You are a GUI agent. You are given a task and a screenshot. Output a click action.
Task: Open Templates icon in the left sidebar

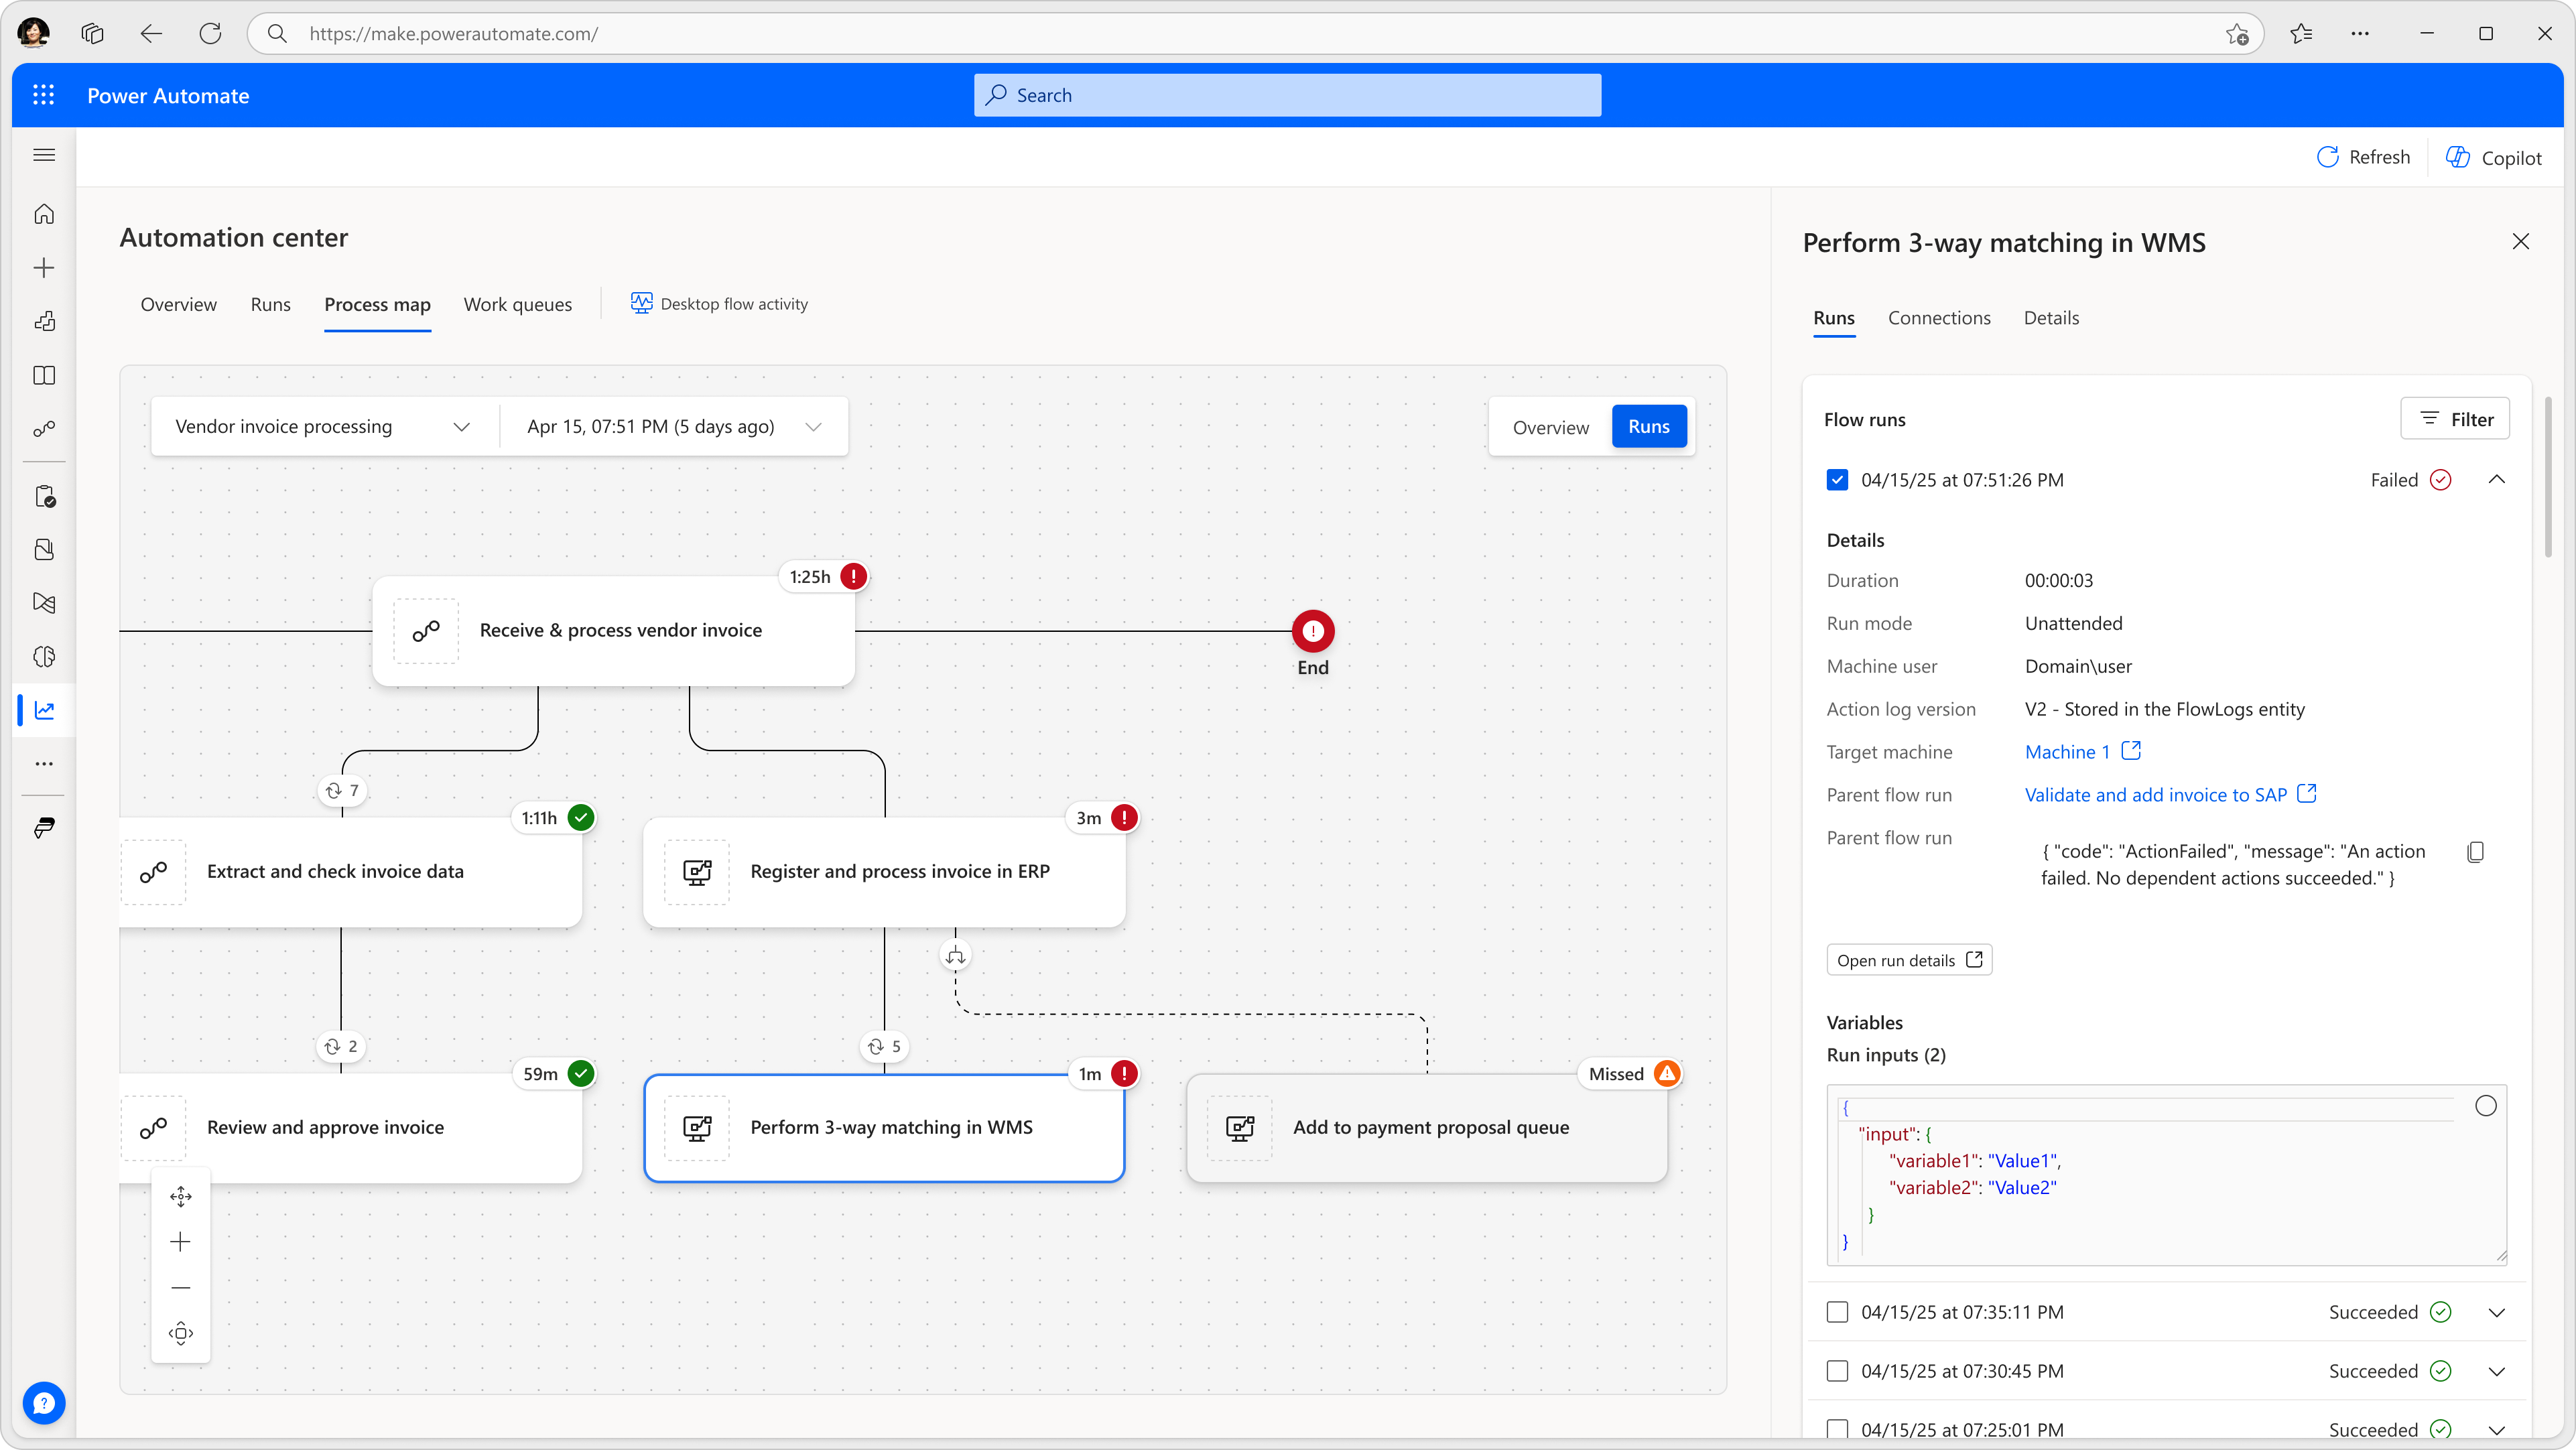click(x=44, y=321)
